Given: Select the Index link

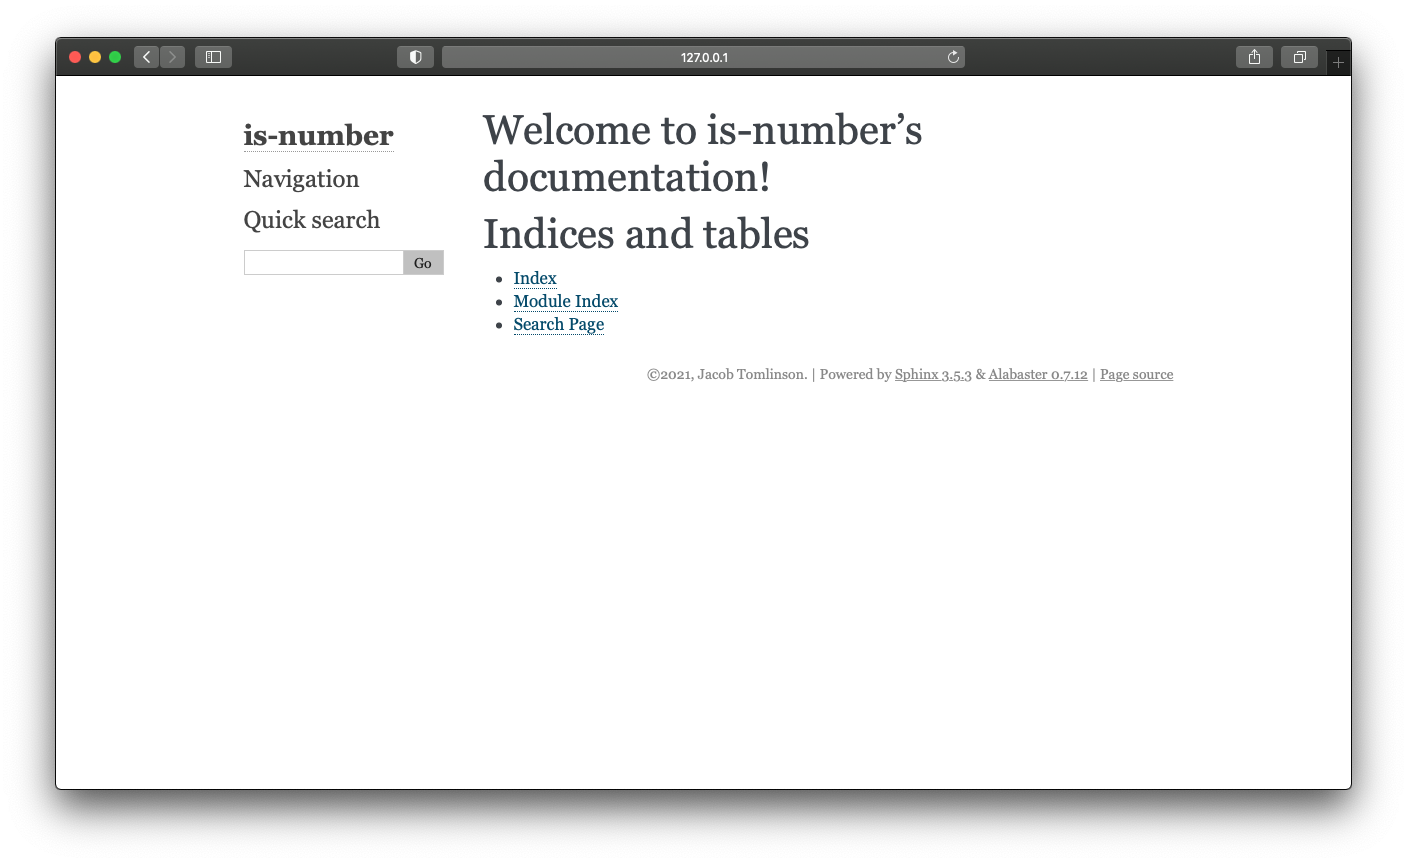Looking at the screenshot, I should point(534,278).
